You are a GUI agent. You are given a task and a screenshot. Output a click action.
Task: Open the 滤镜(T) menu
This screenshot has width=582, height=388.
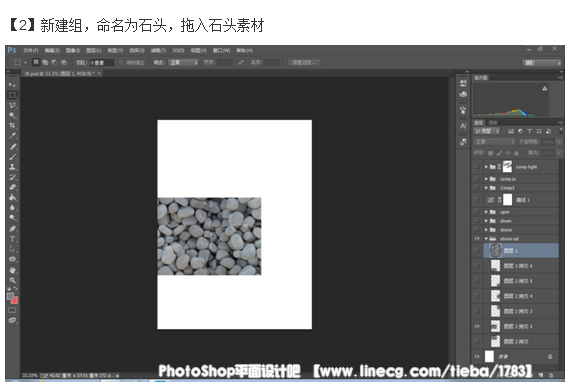coord(158,50)
